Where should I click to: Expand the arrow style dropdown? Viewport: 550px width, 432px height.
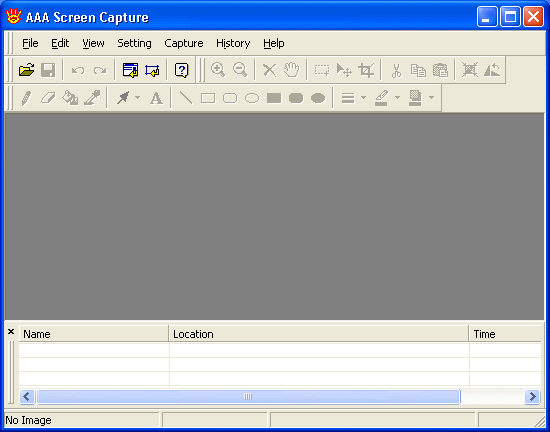[x=138, y=97]
